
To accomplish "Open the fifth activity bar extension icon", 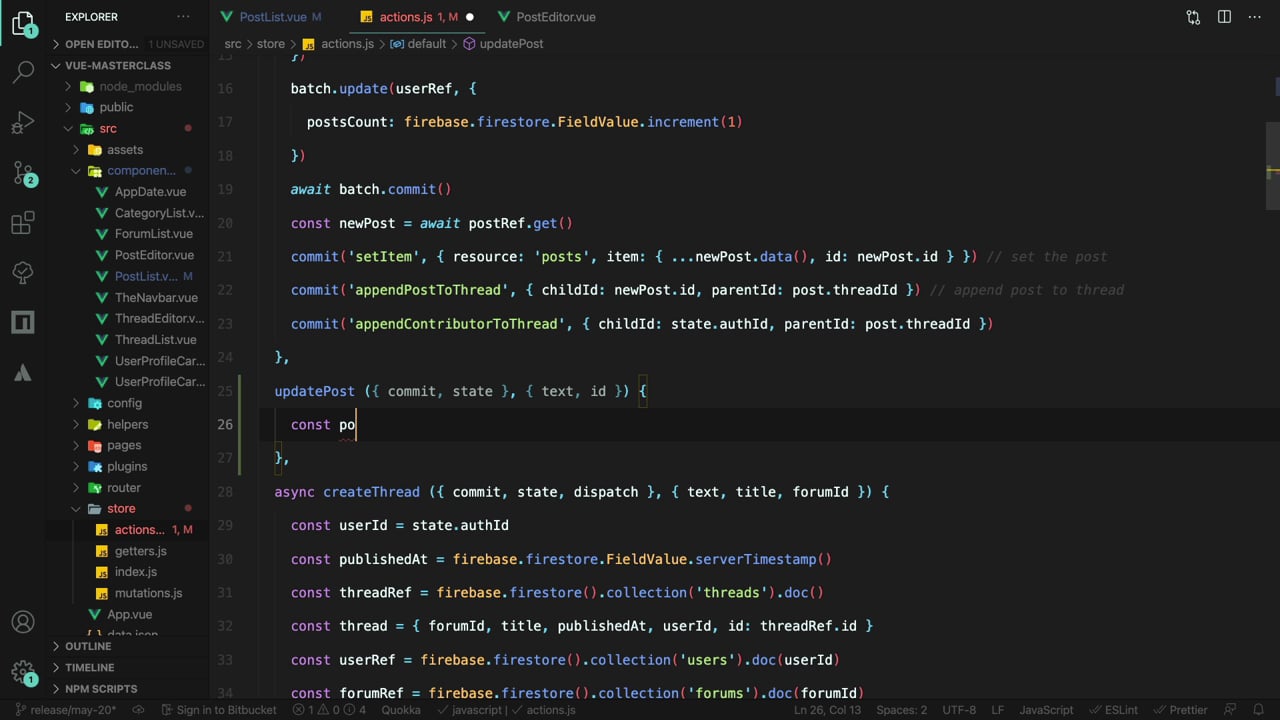I will coord(23,272).
